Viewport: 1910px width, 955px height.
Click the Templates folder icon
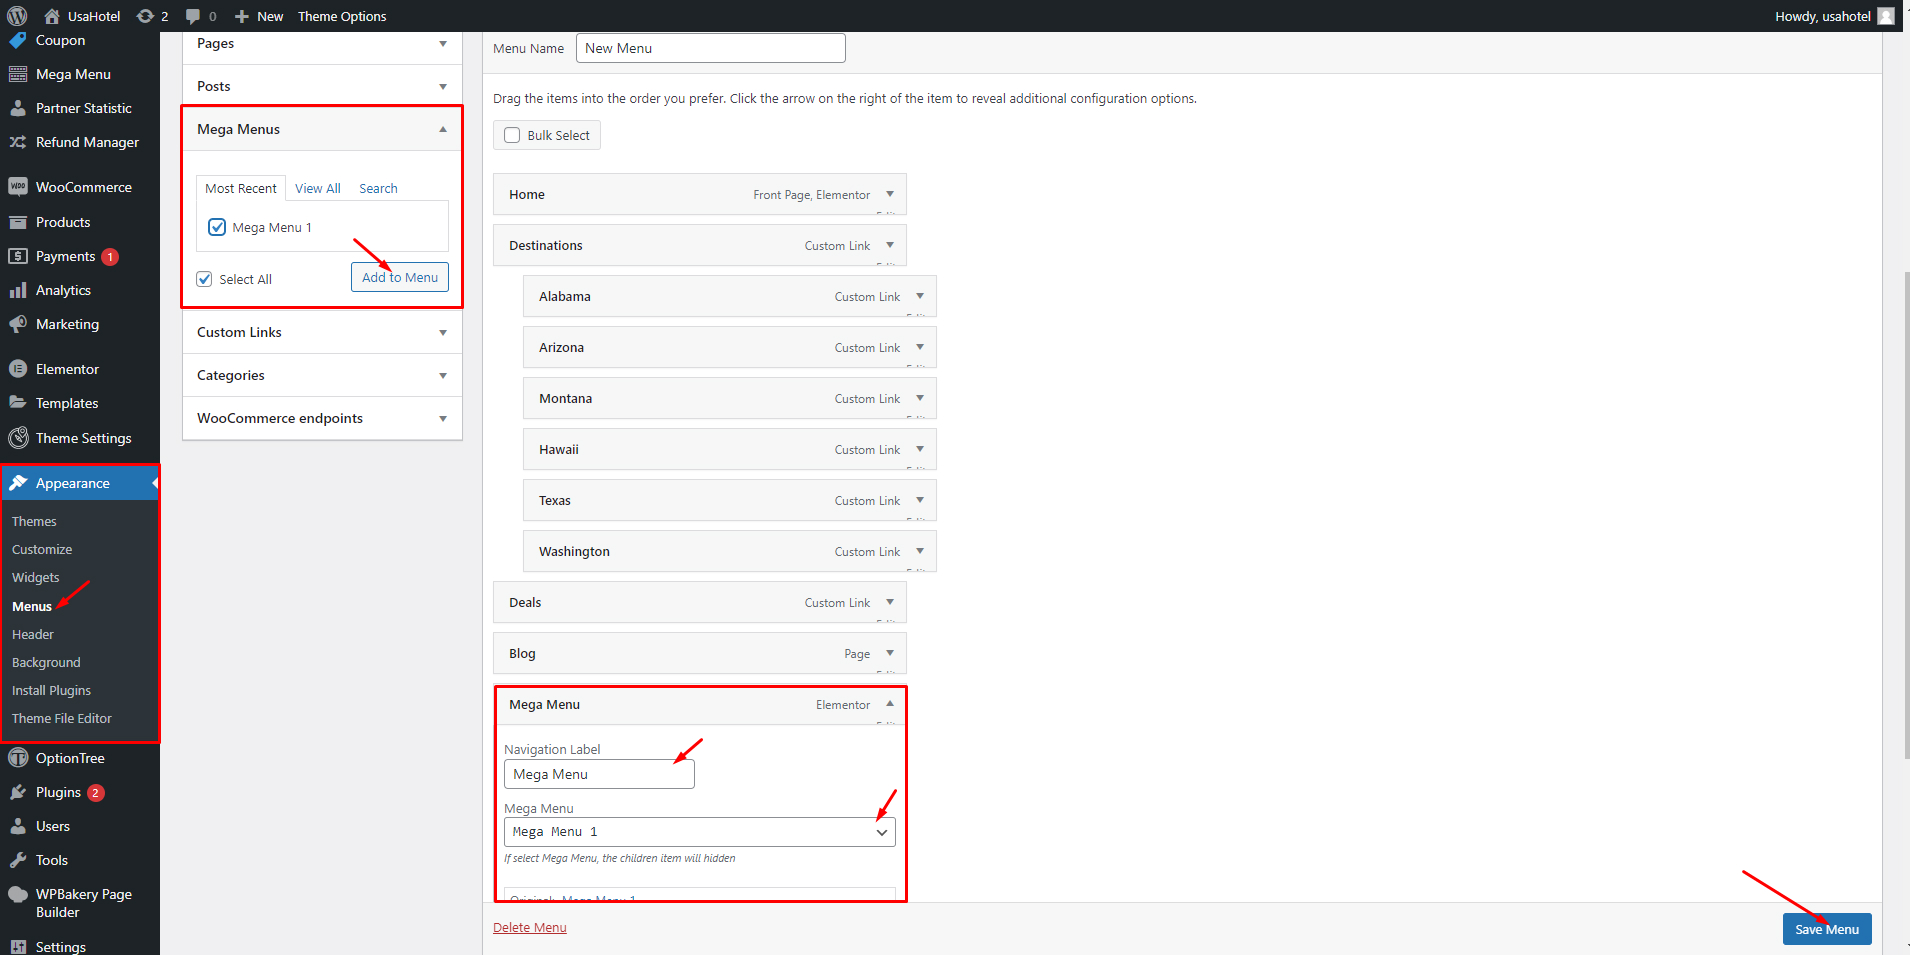tap(18, 403)
